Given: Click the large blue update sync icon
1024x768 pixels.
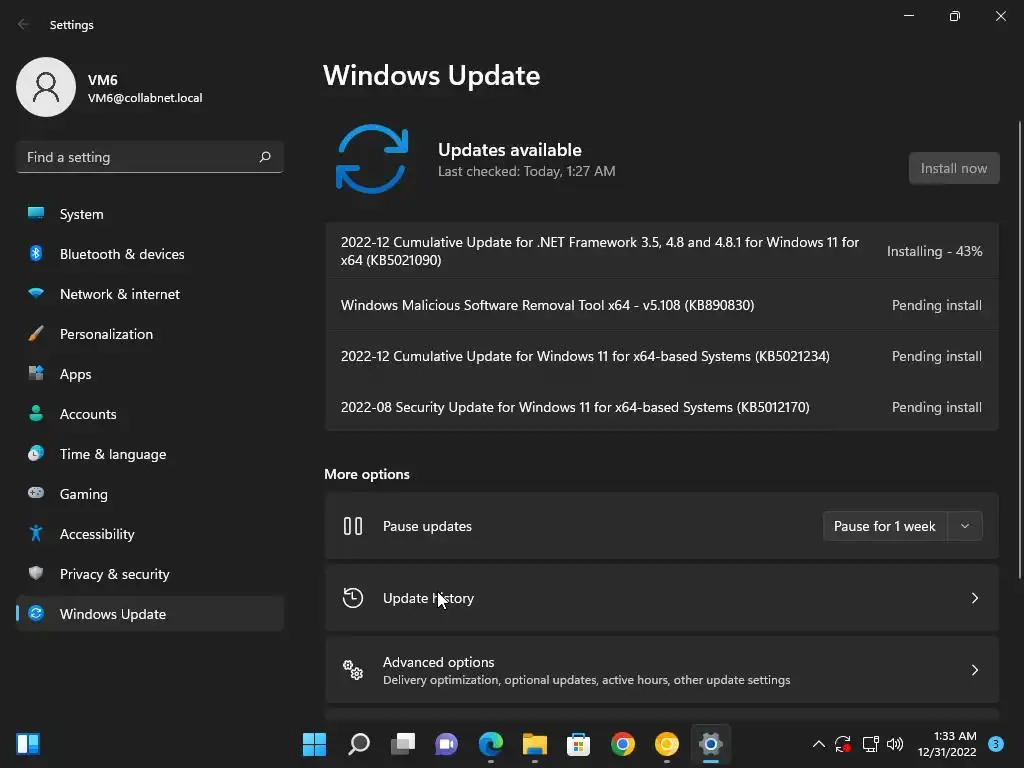Looking at the screenshot, I should point(372,159).
